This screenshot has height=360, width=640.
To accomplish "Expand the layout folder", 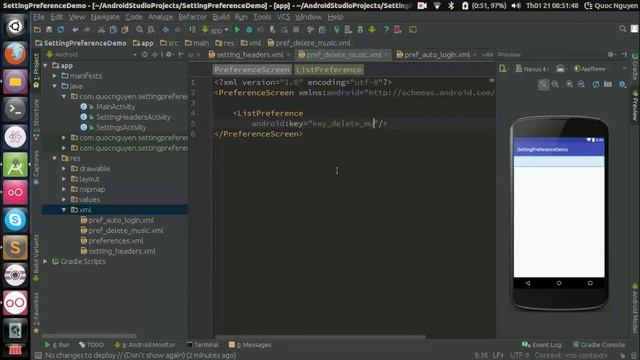I will pyautogui.click(x=64, y=179).
